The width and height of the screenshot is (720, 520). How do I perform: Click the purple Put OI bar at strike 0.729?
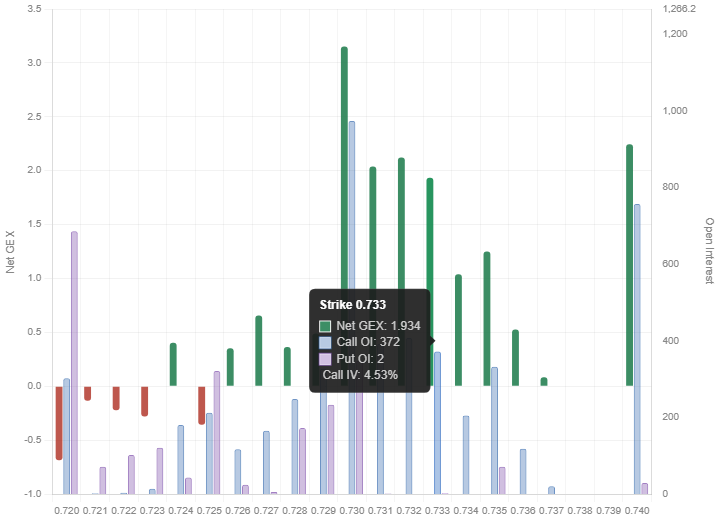[x=331, y=450]
